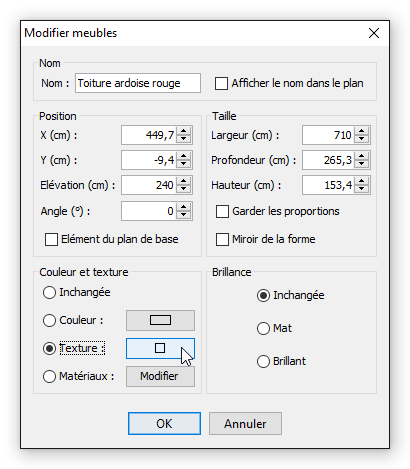Enable Afficher le nom dans le plan

pyautogui.click(x=221, y=84)
